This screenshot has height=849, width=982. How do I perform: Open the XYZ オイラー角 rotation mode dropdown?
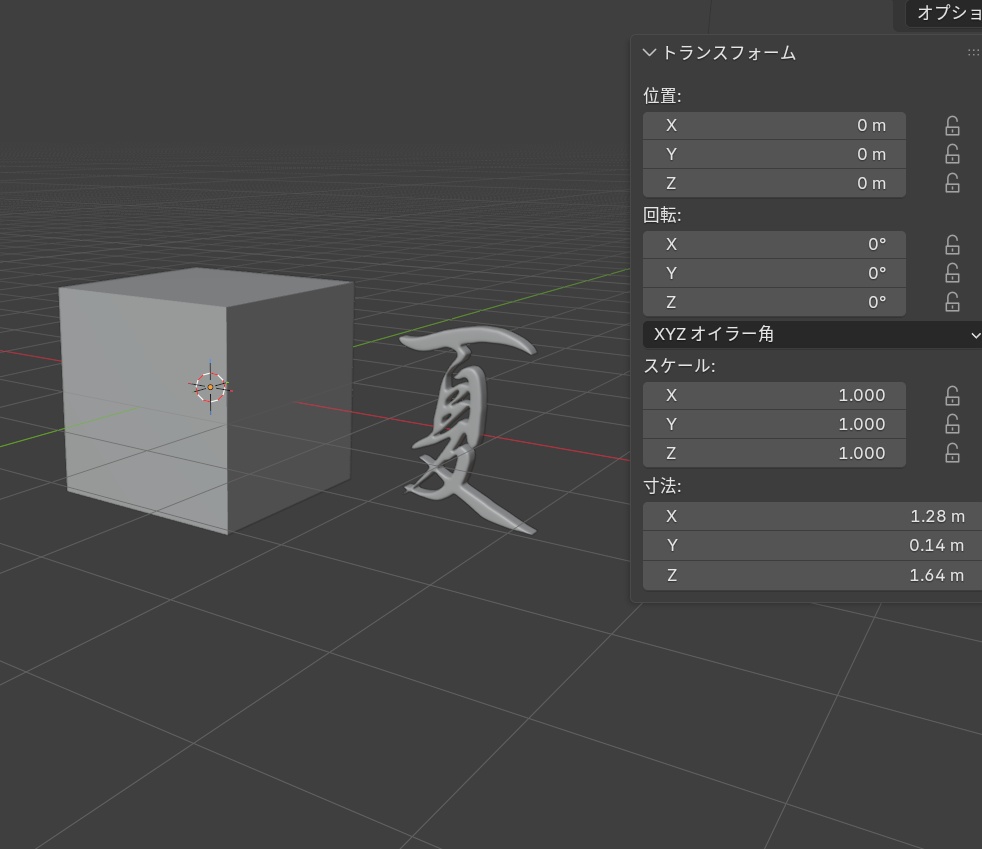(812, 334)
